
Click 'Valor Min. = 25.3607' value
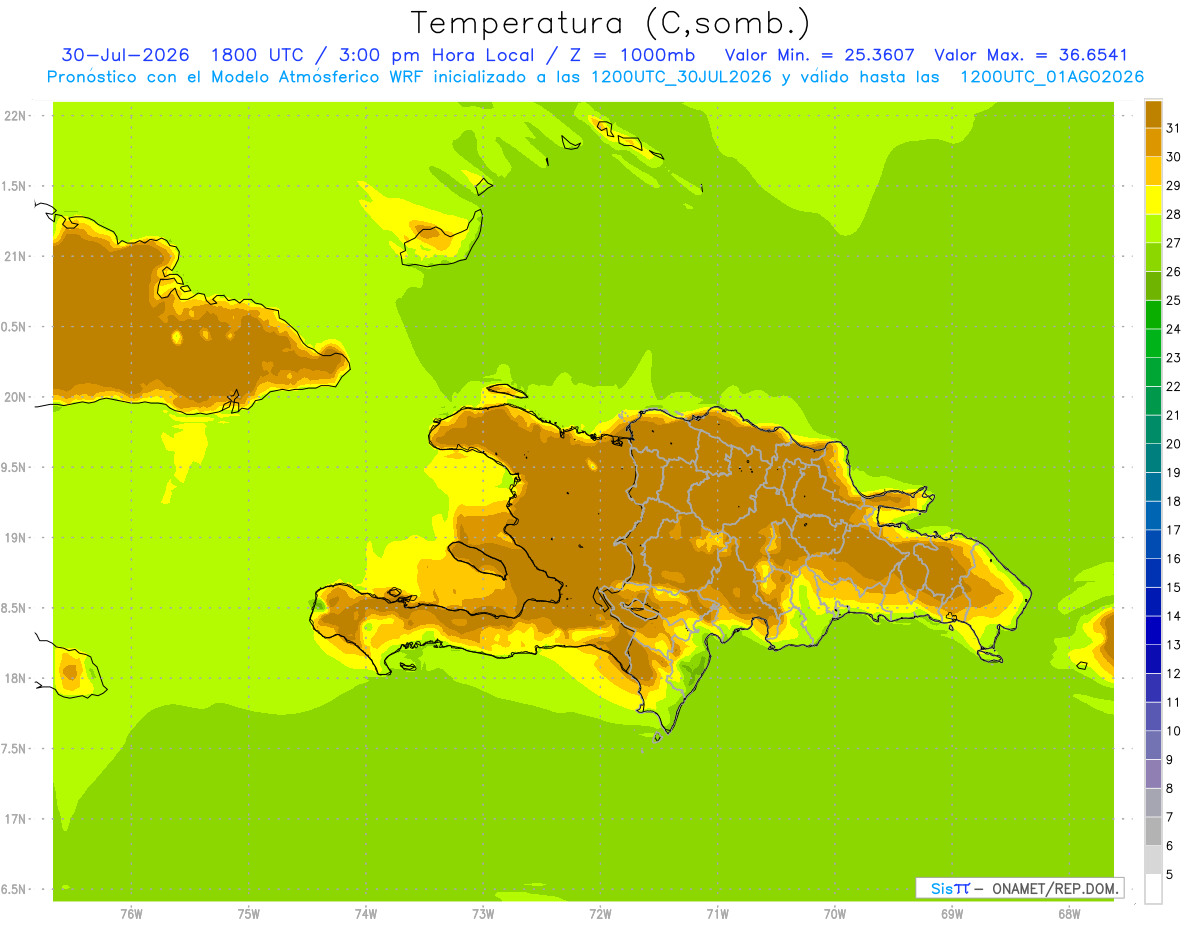pos(820,55)
